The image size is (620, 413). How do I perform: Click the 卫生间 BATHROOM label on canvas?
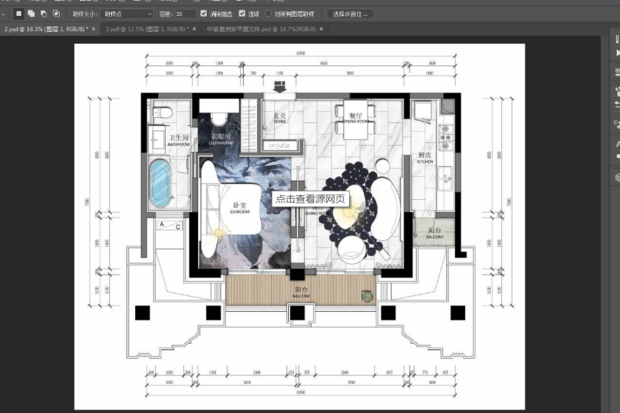click(x=179, y=140)
